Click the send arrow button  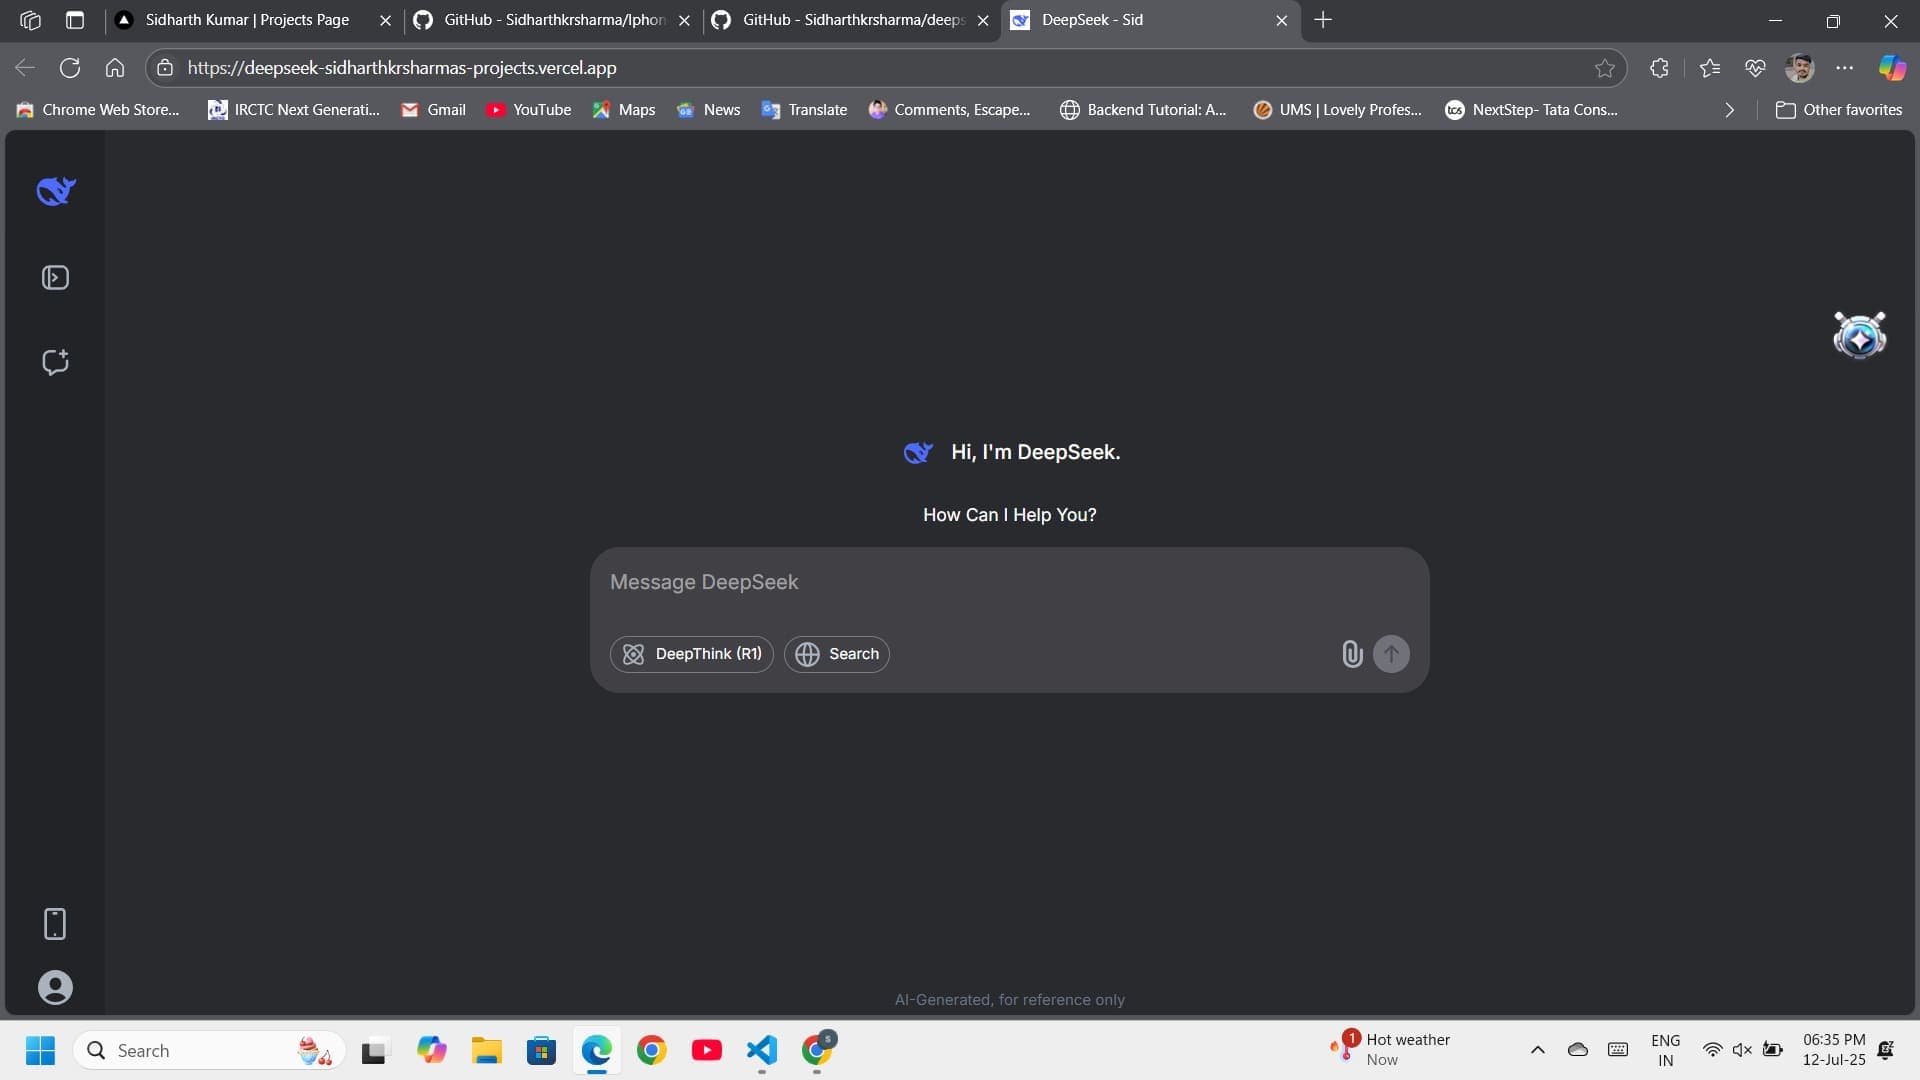(1391, 654)
